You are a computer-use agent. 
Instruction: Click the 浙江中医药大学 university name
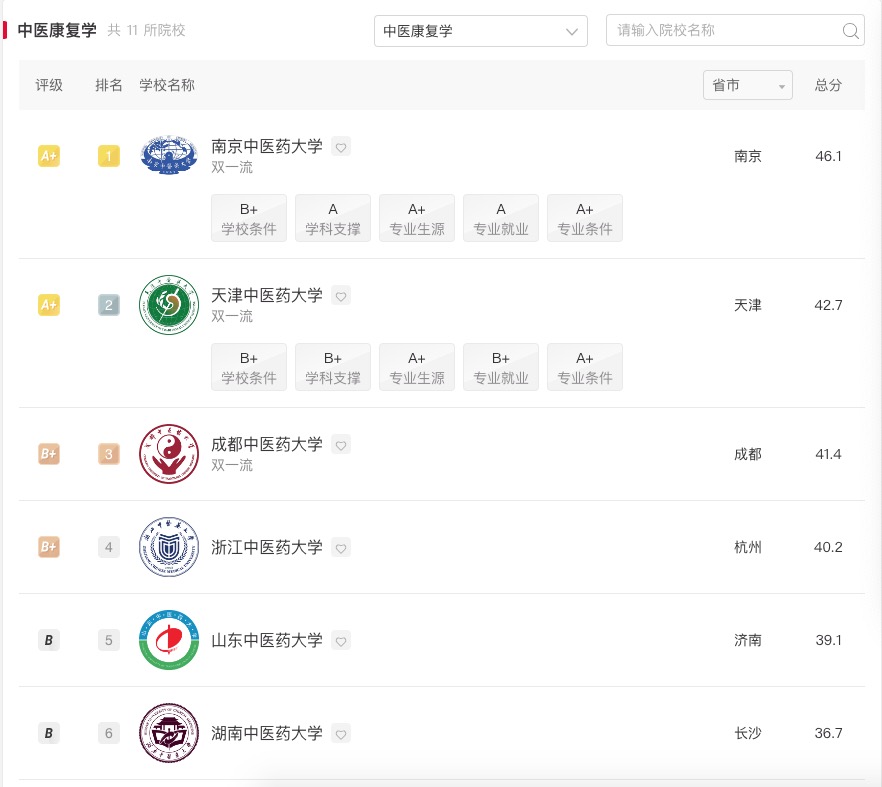click(x=264, y=547)
